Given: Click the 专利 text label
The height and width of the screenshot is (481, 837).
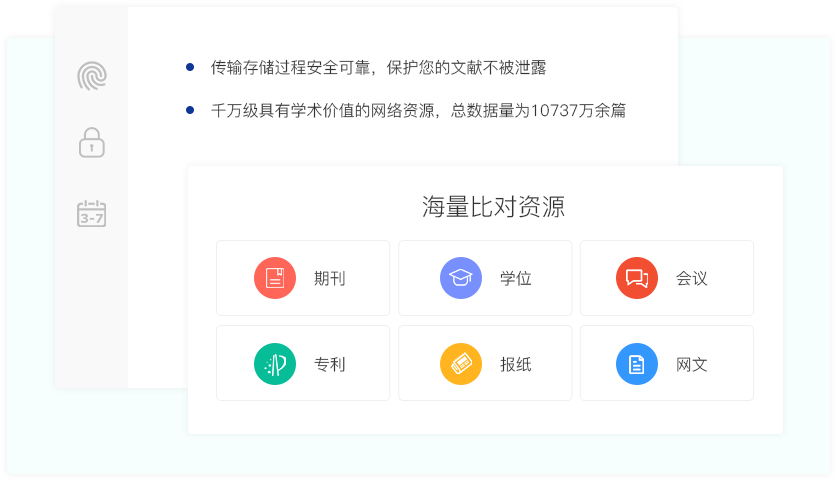Looking at the screenshot, I should point(329,365).
